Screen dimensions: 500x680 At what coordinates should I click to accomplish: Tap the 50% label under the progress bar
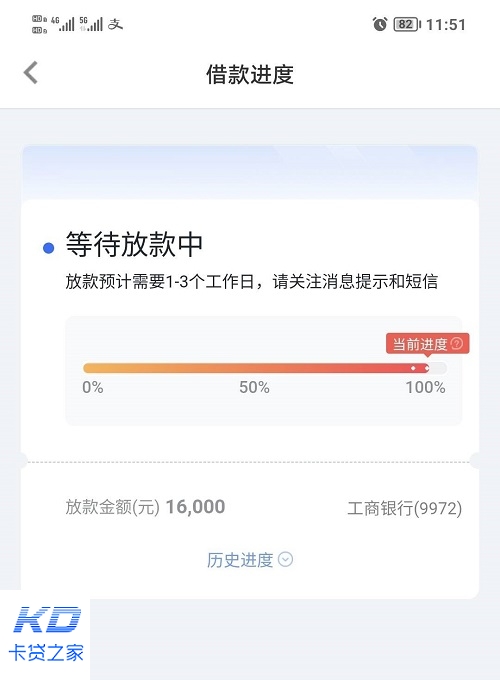coord(255,387)
